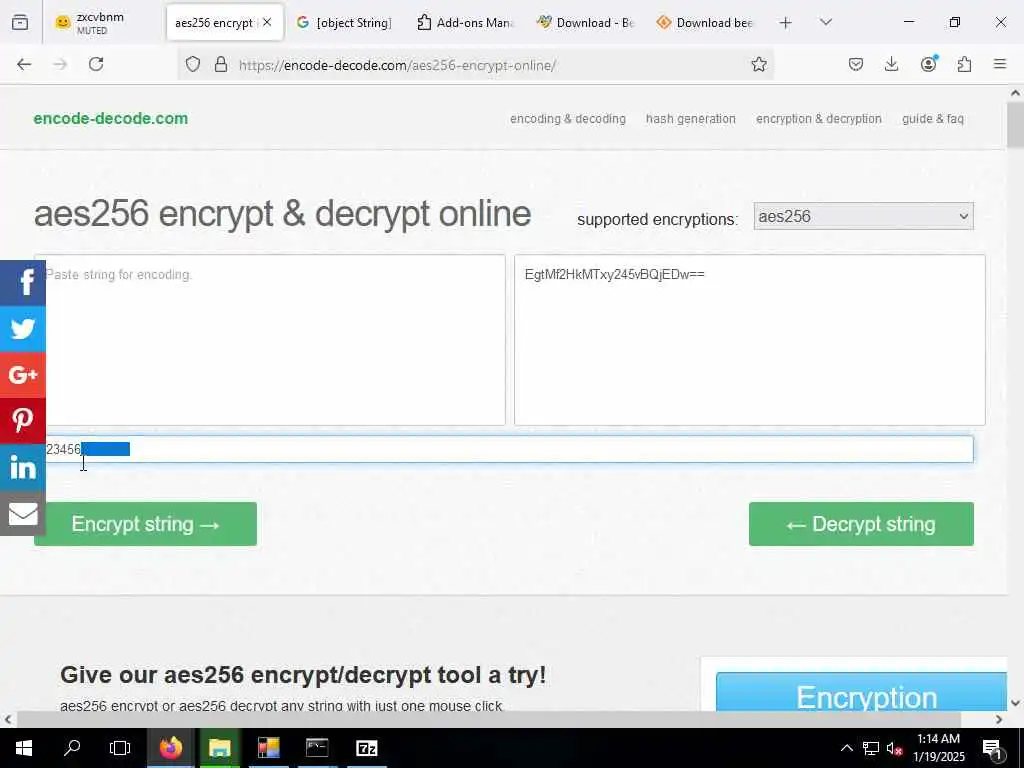The width and height of the screenshot is (1024, 768).
Task: Bookmark this page with the star icon
Action: tap(758, 64)
